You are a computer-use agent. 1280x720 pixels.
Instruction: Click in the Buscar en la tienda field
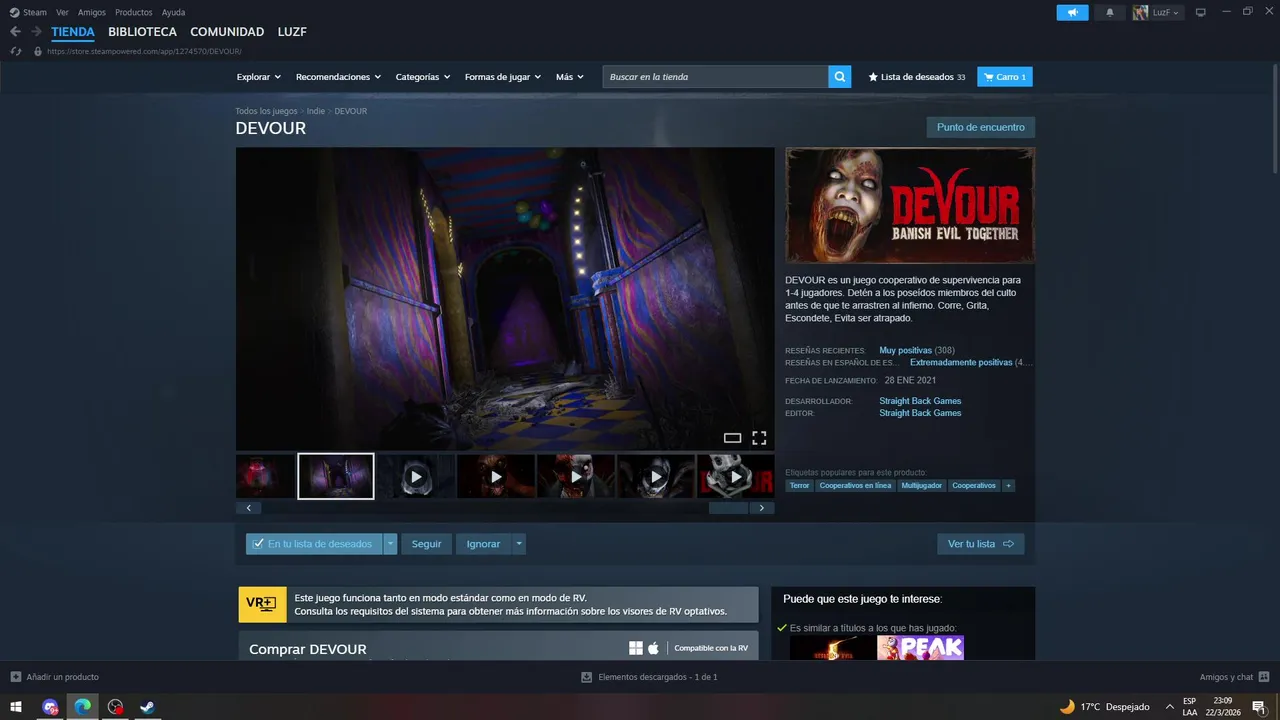[715, 77]
